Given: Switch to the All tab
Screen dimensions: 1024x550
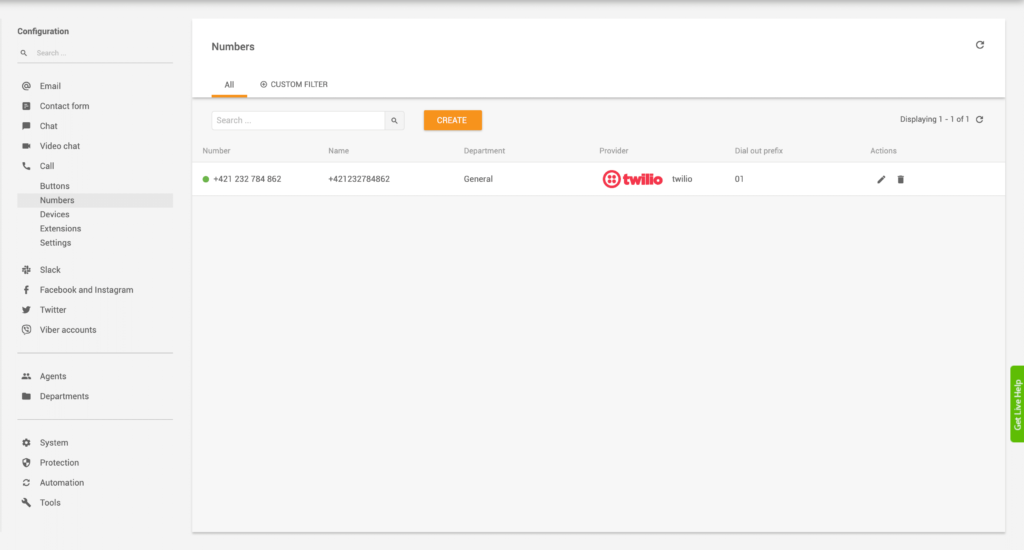Looking at the screenshot, I should 229,85.
